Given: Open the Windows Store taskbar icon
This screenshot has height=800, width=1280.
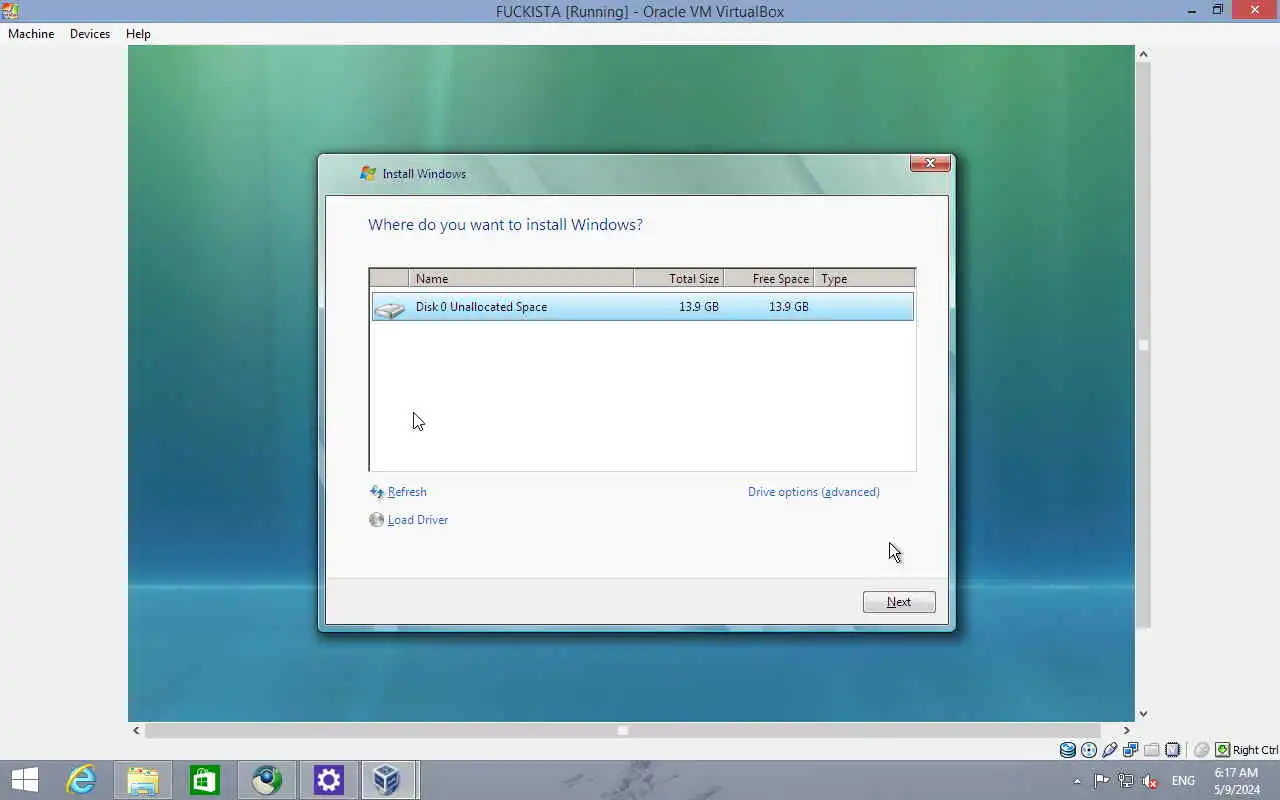Looking at the screenshot, I should click(x=205, y=780).
